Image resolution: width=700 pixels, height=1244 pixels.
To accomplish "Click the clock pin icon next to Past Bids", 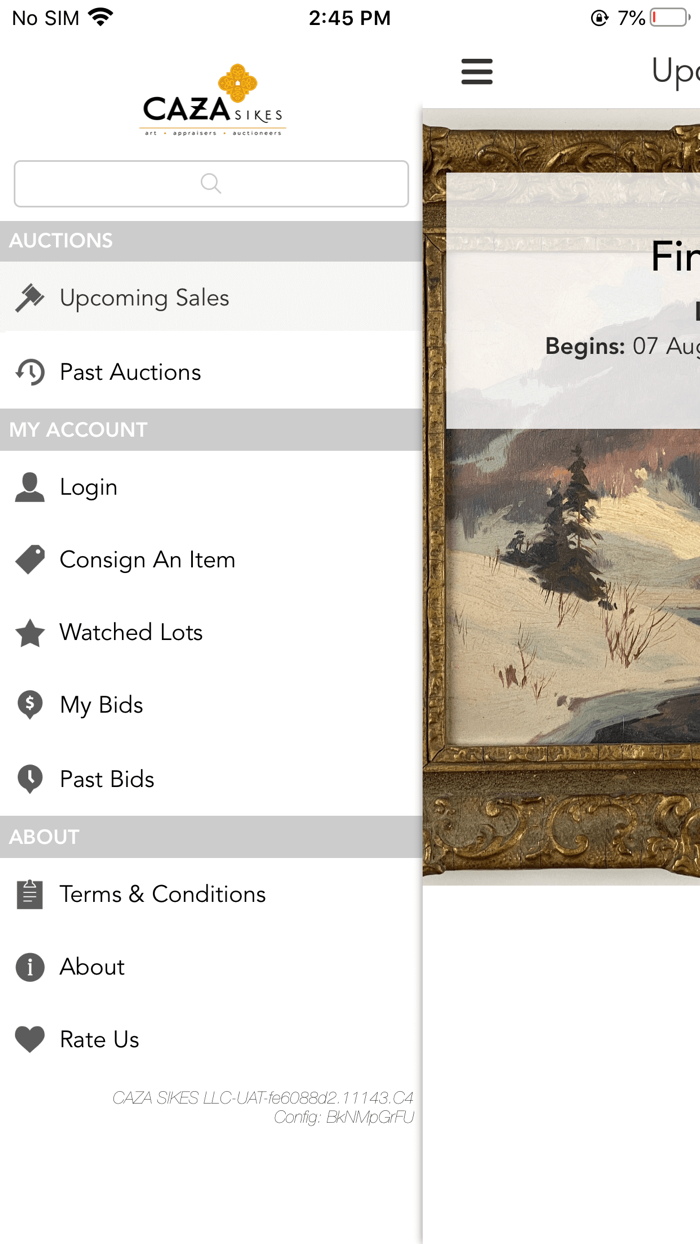I will pyautogui.click(x=30, y=778).
